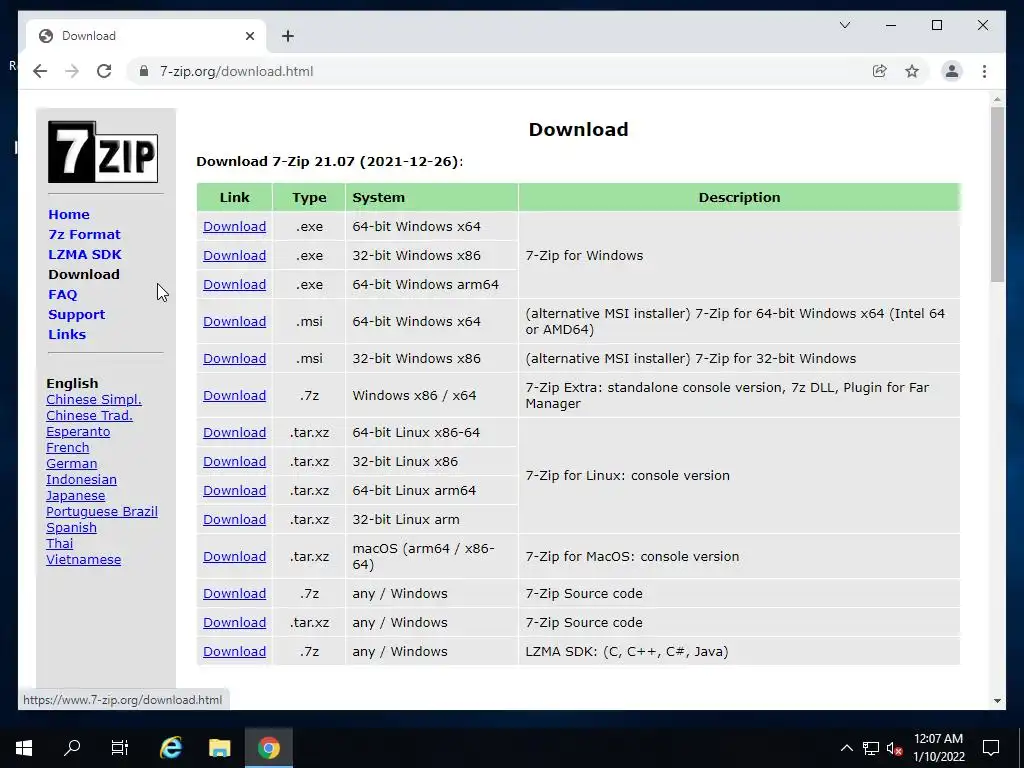
Task: Close the Download tab
Action: 249,36
